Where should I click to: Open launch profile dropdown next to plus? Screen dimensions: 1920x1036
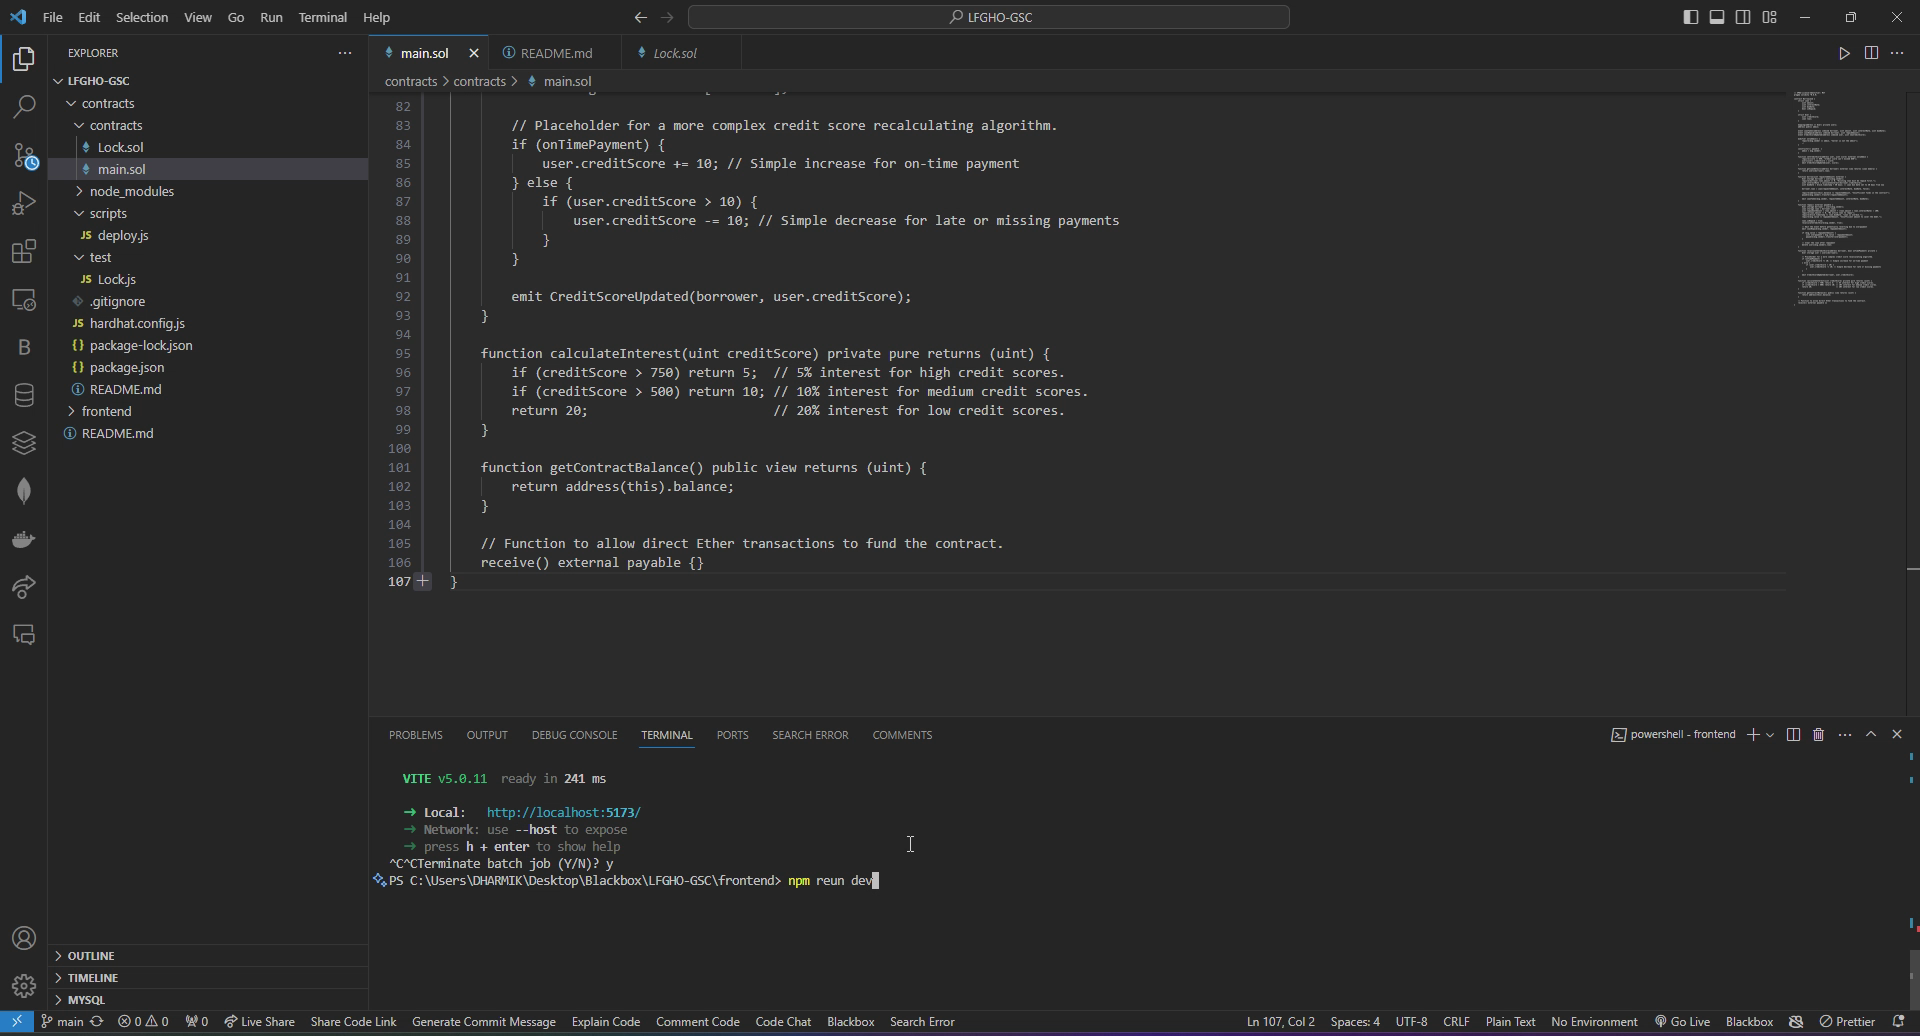coord(1770,735)
